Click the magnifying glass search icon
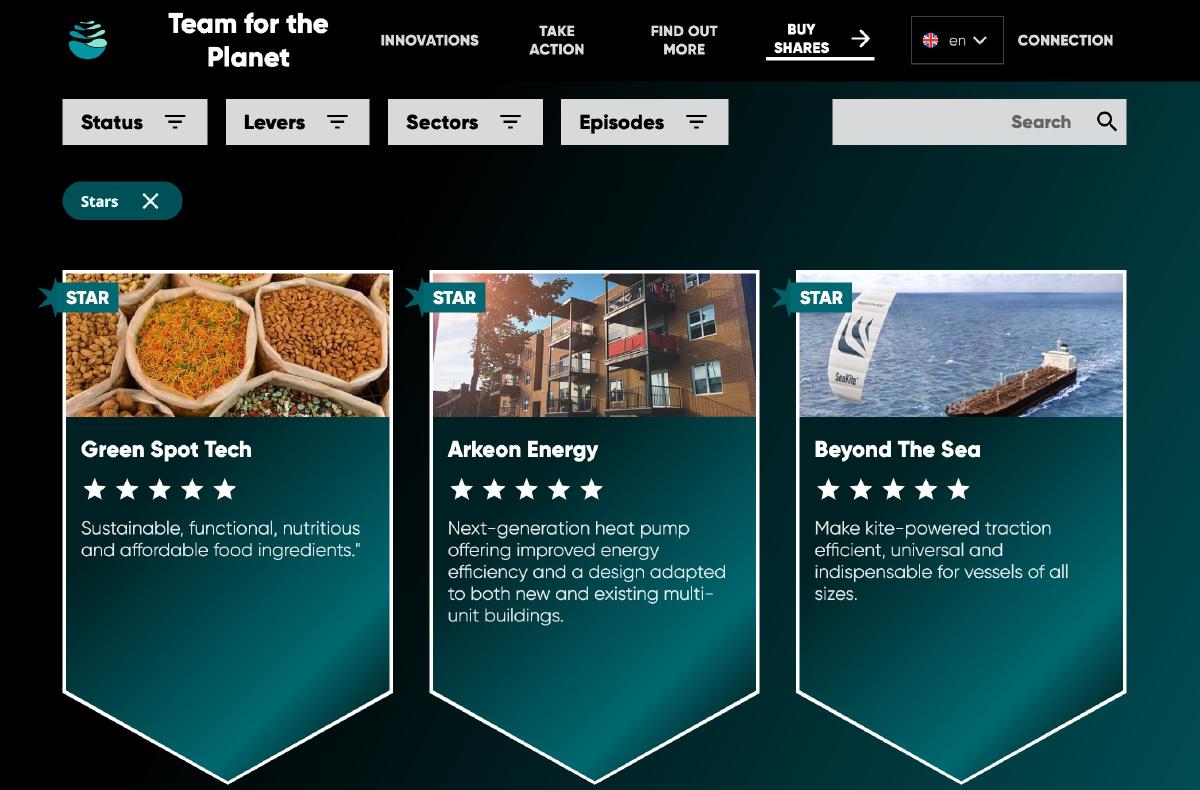The width and height of the screenshot is (1200, 790). coord(1106,121)
